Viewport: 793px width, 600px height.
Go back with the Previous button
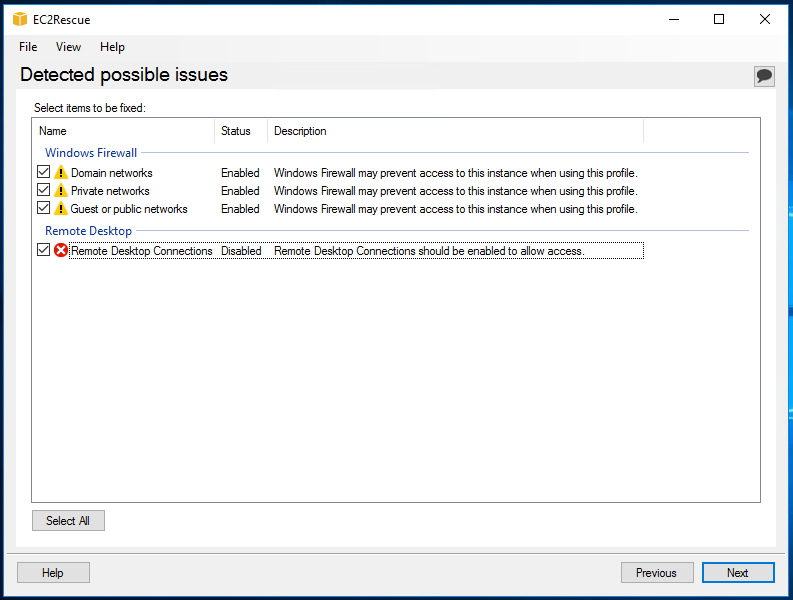pyautogui.click(x=657, y=573)
